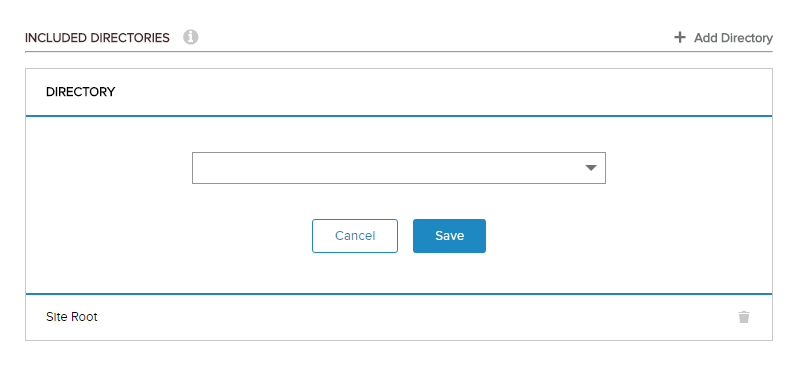Click the info icon beside Included Directories

coord(191,37)
